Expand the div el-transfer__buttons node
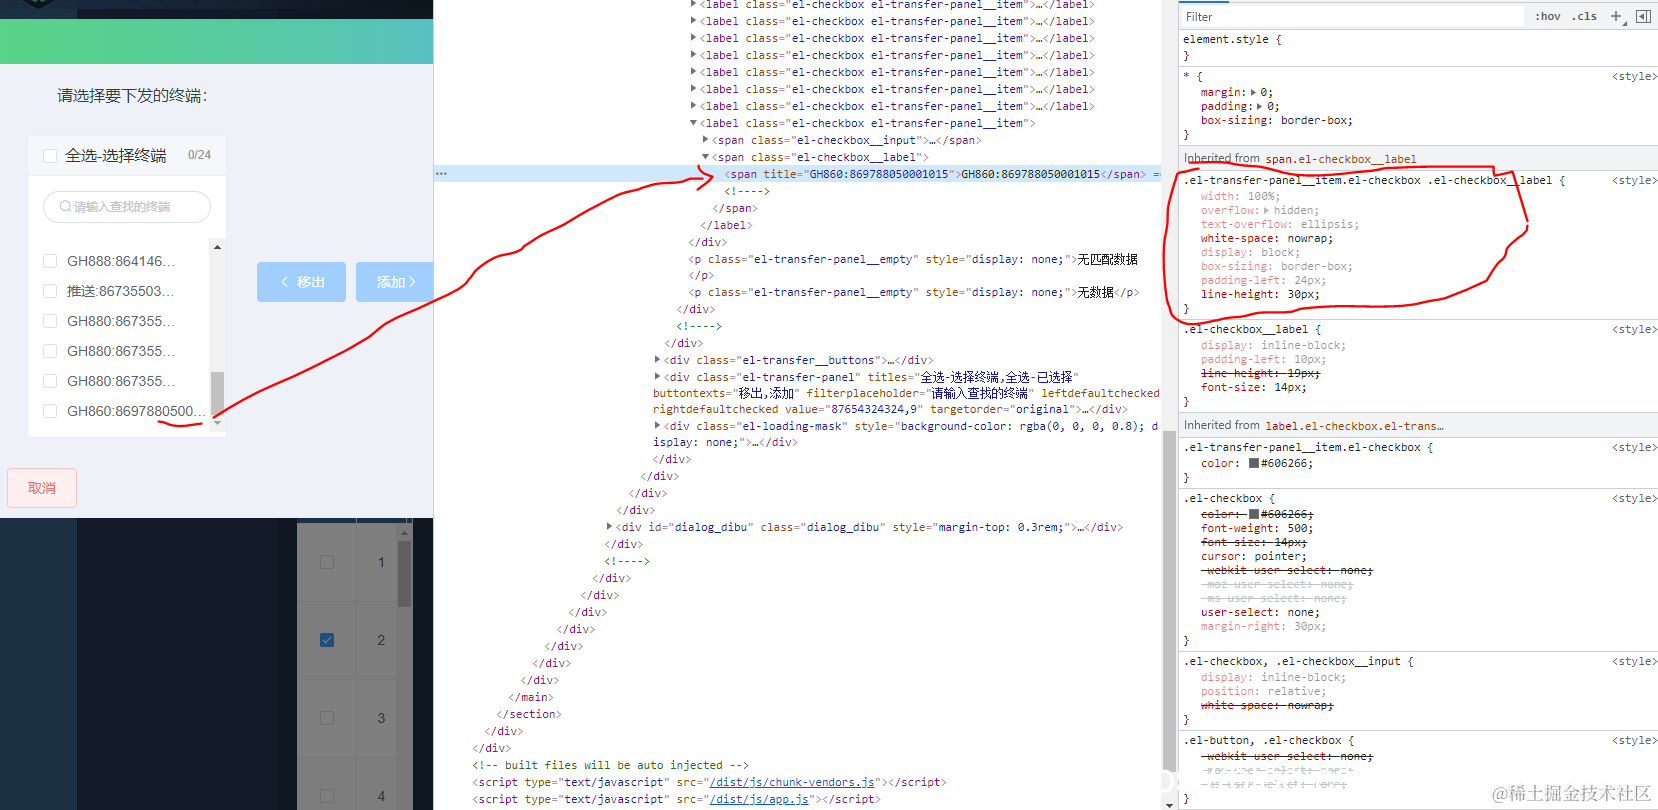 click(658, 360)
